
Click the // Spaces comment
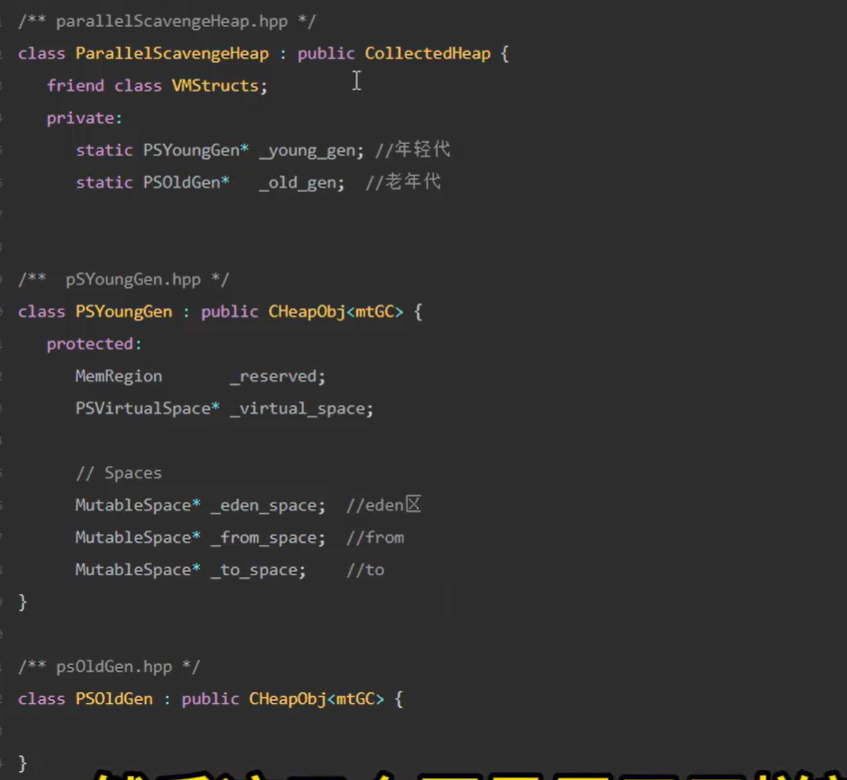point(118,473)
